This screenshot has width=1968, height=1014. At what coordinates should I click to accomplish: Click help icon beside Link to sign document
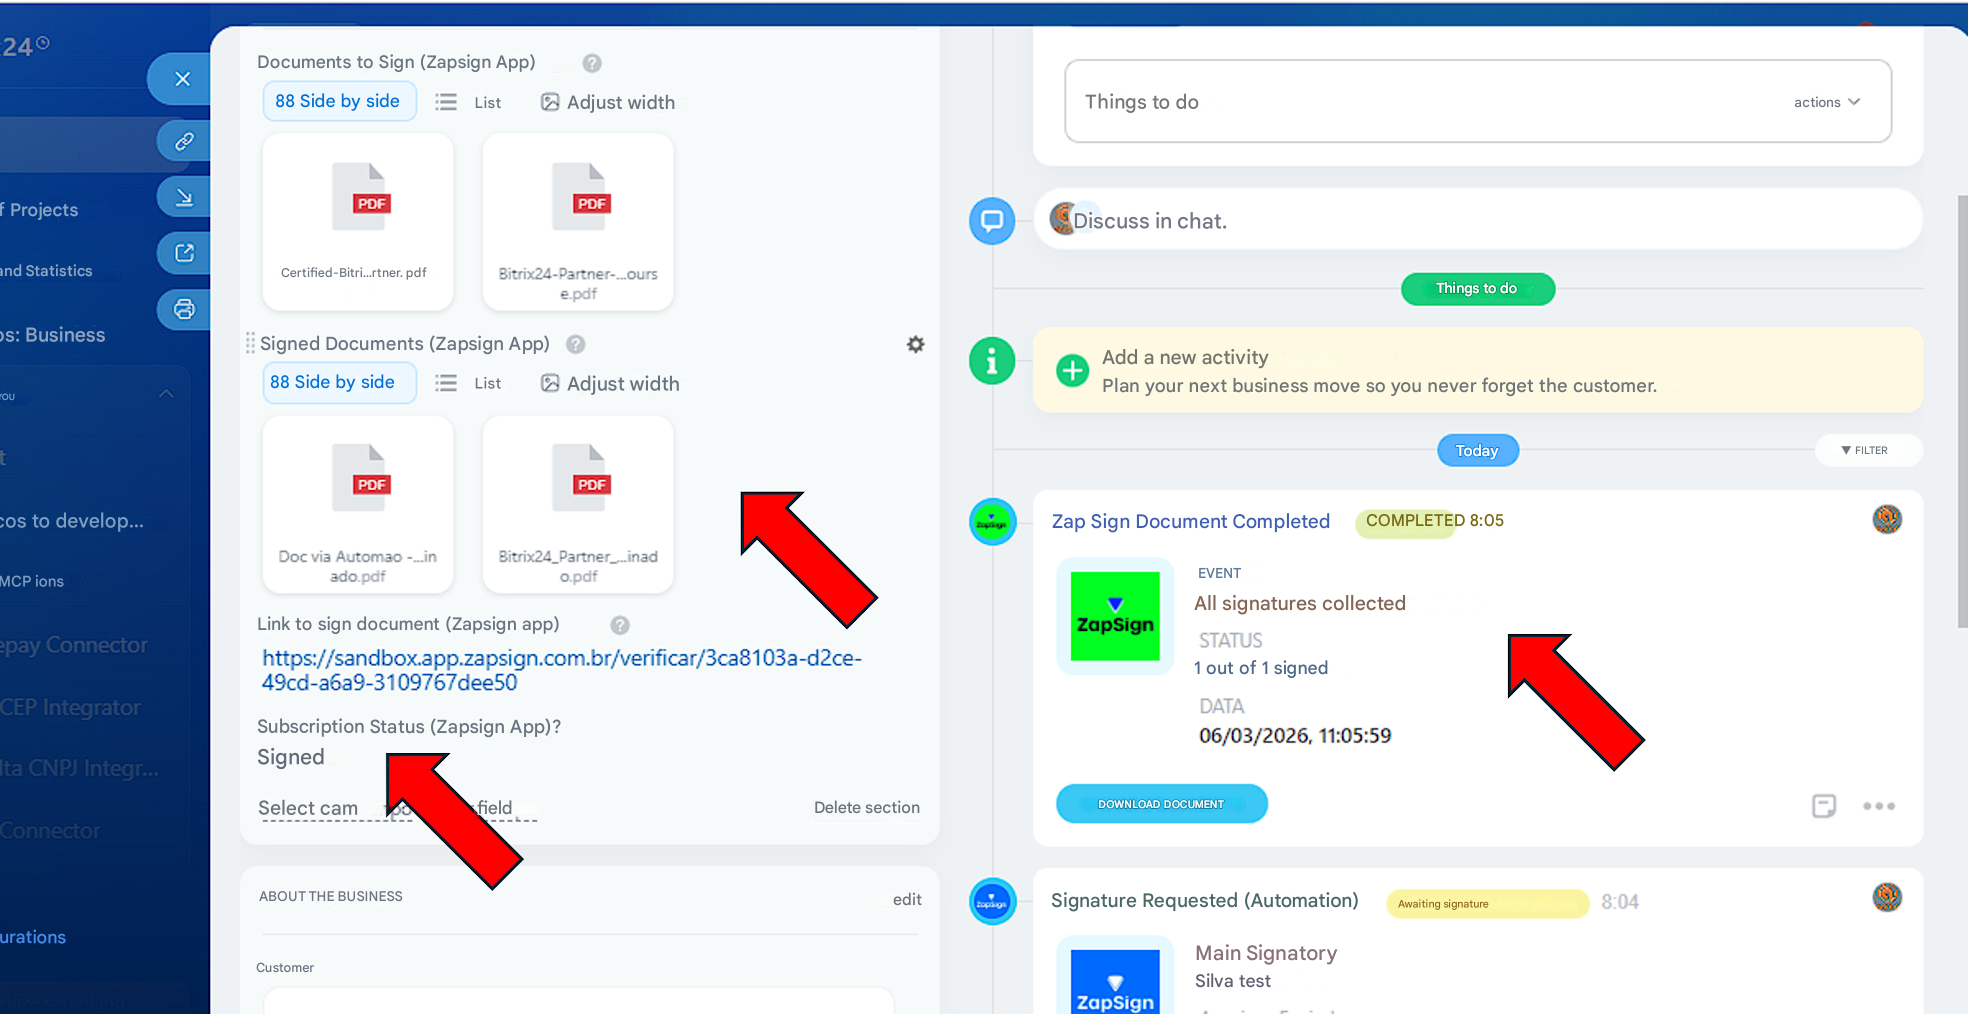click(620, 625)
